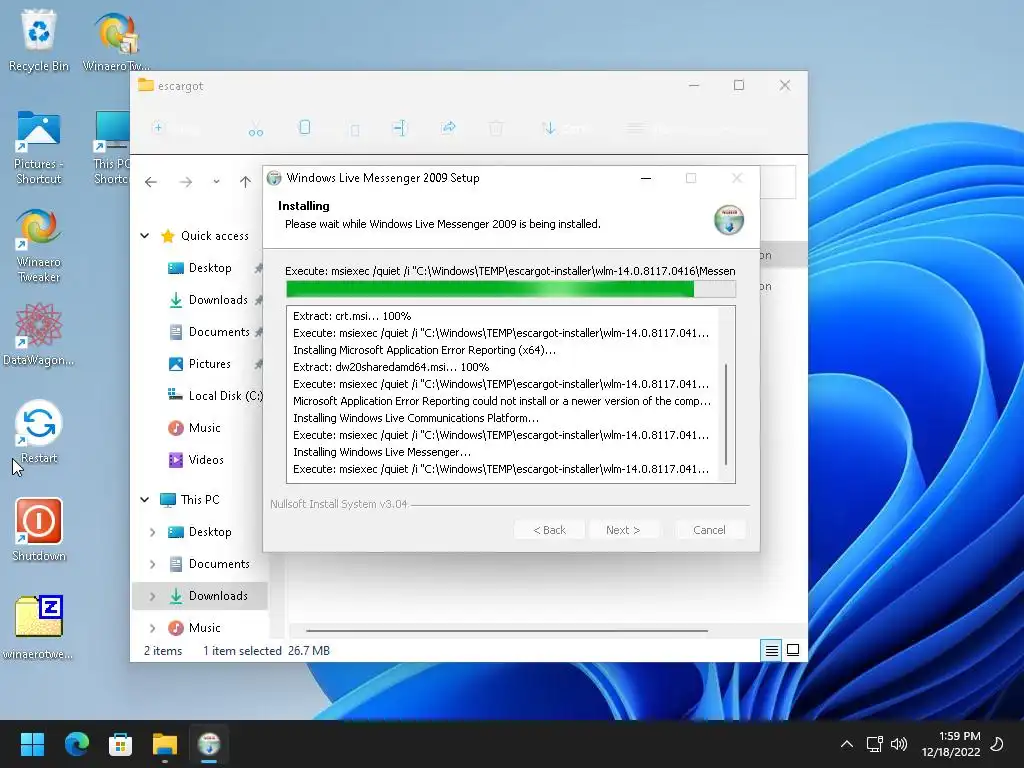Go up one folder level in Explorer

[x=245, y=182]
